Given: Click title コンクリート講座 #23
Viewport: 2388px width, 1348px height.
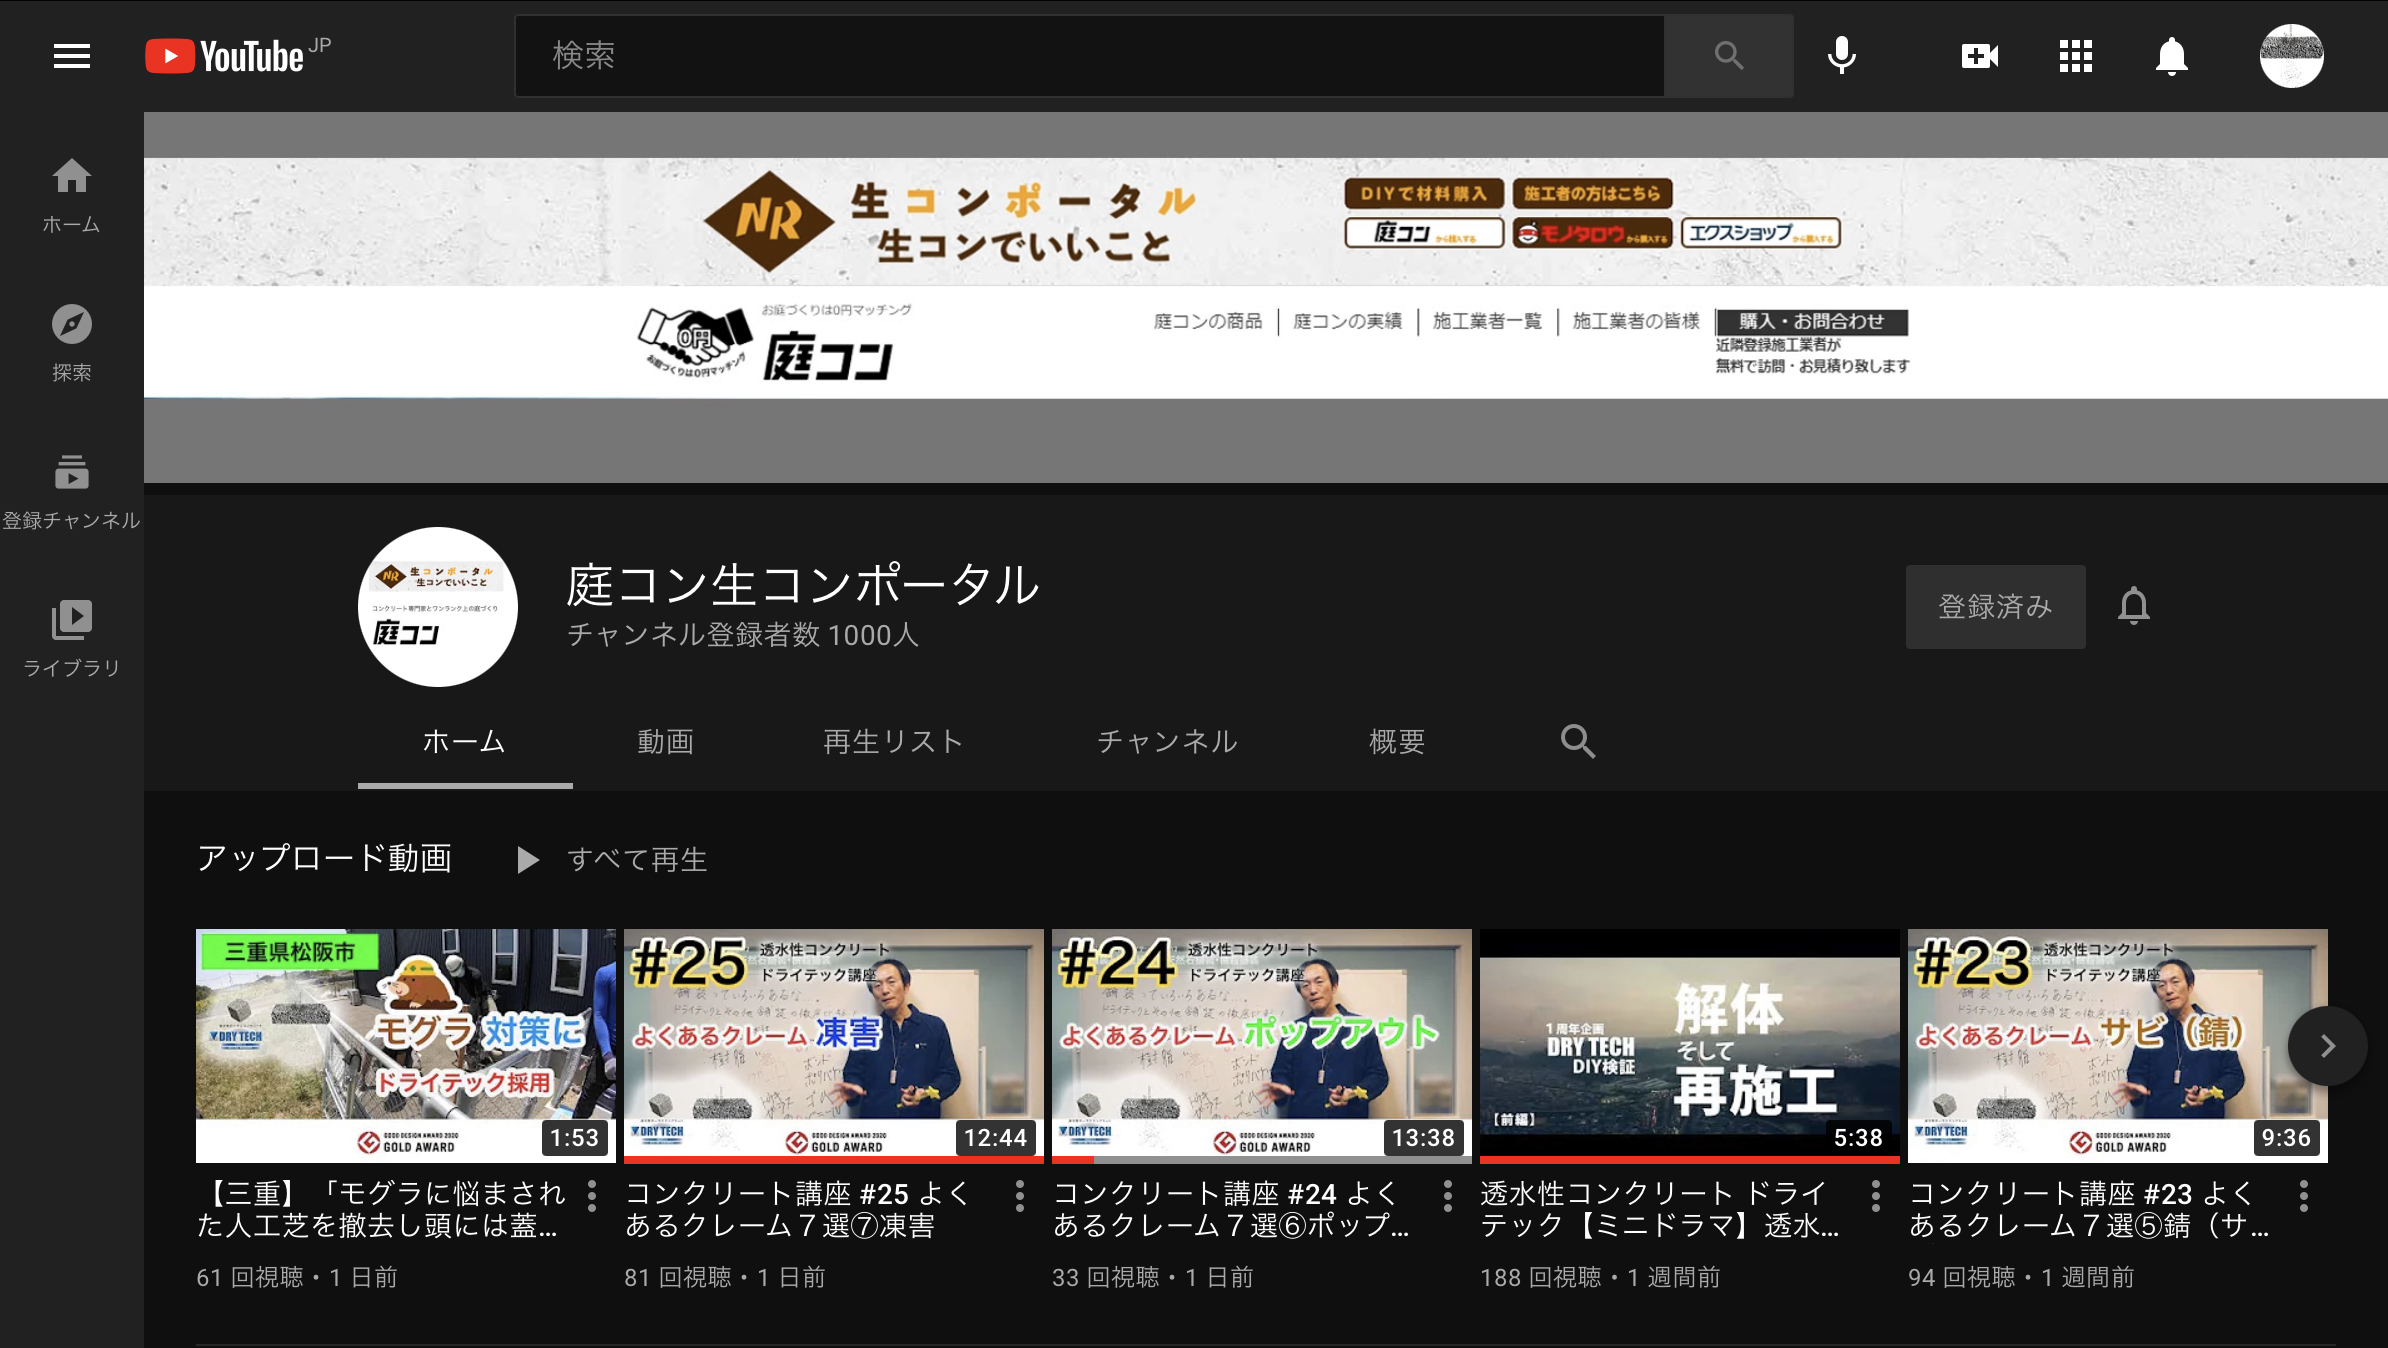Looking at the screenshot, I should pos(2088,1209).
